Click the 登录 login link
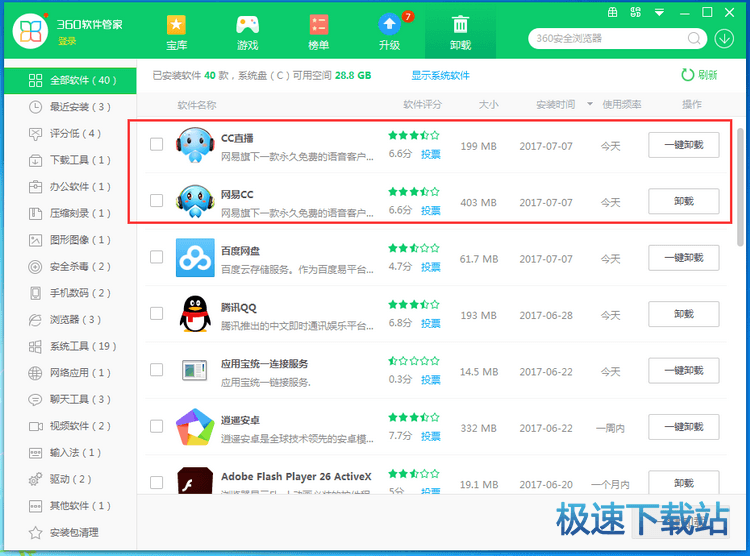This screenshot has width=750, height=556. (x=67, y=41)
